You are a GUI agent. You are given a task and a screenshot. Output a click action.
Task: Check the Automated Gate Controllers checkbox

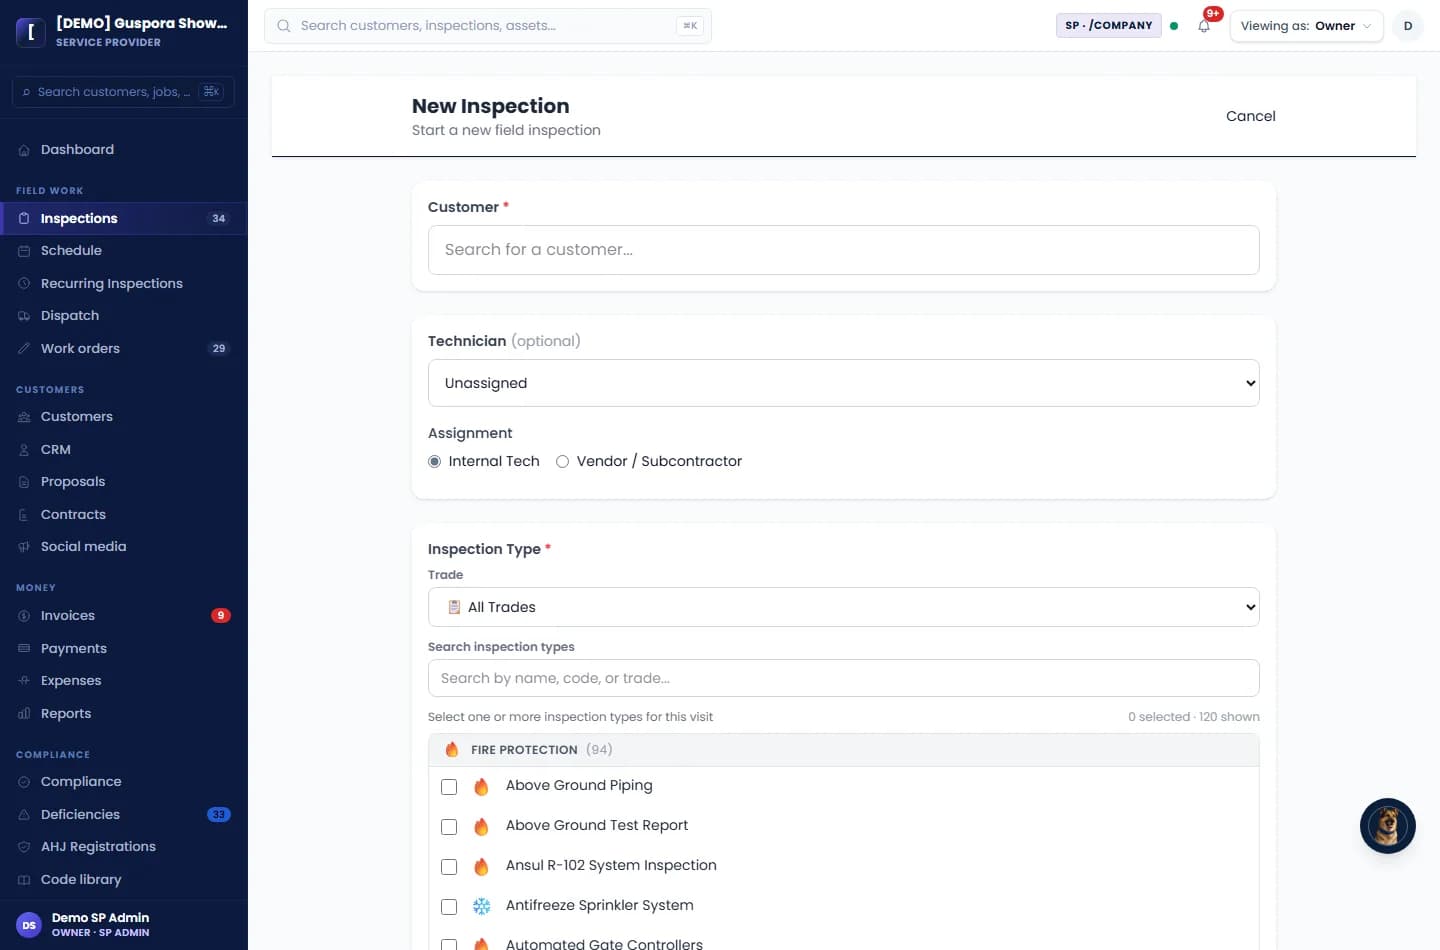coord(449,945)
